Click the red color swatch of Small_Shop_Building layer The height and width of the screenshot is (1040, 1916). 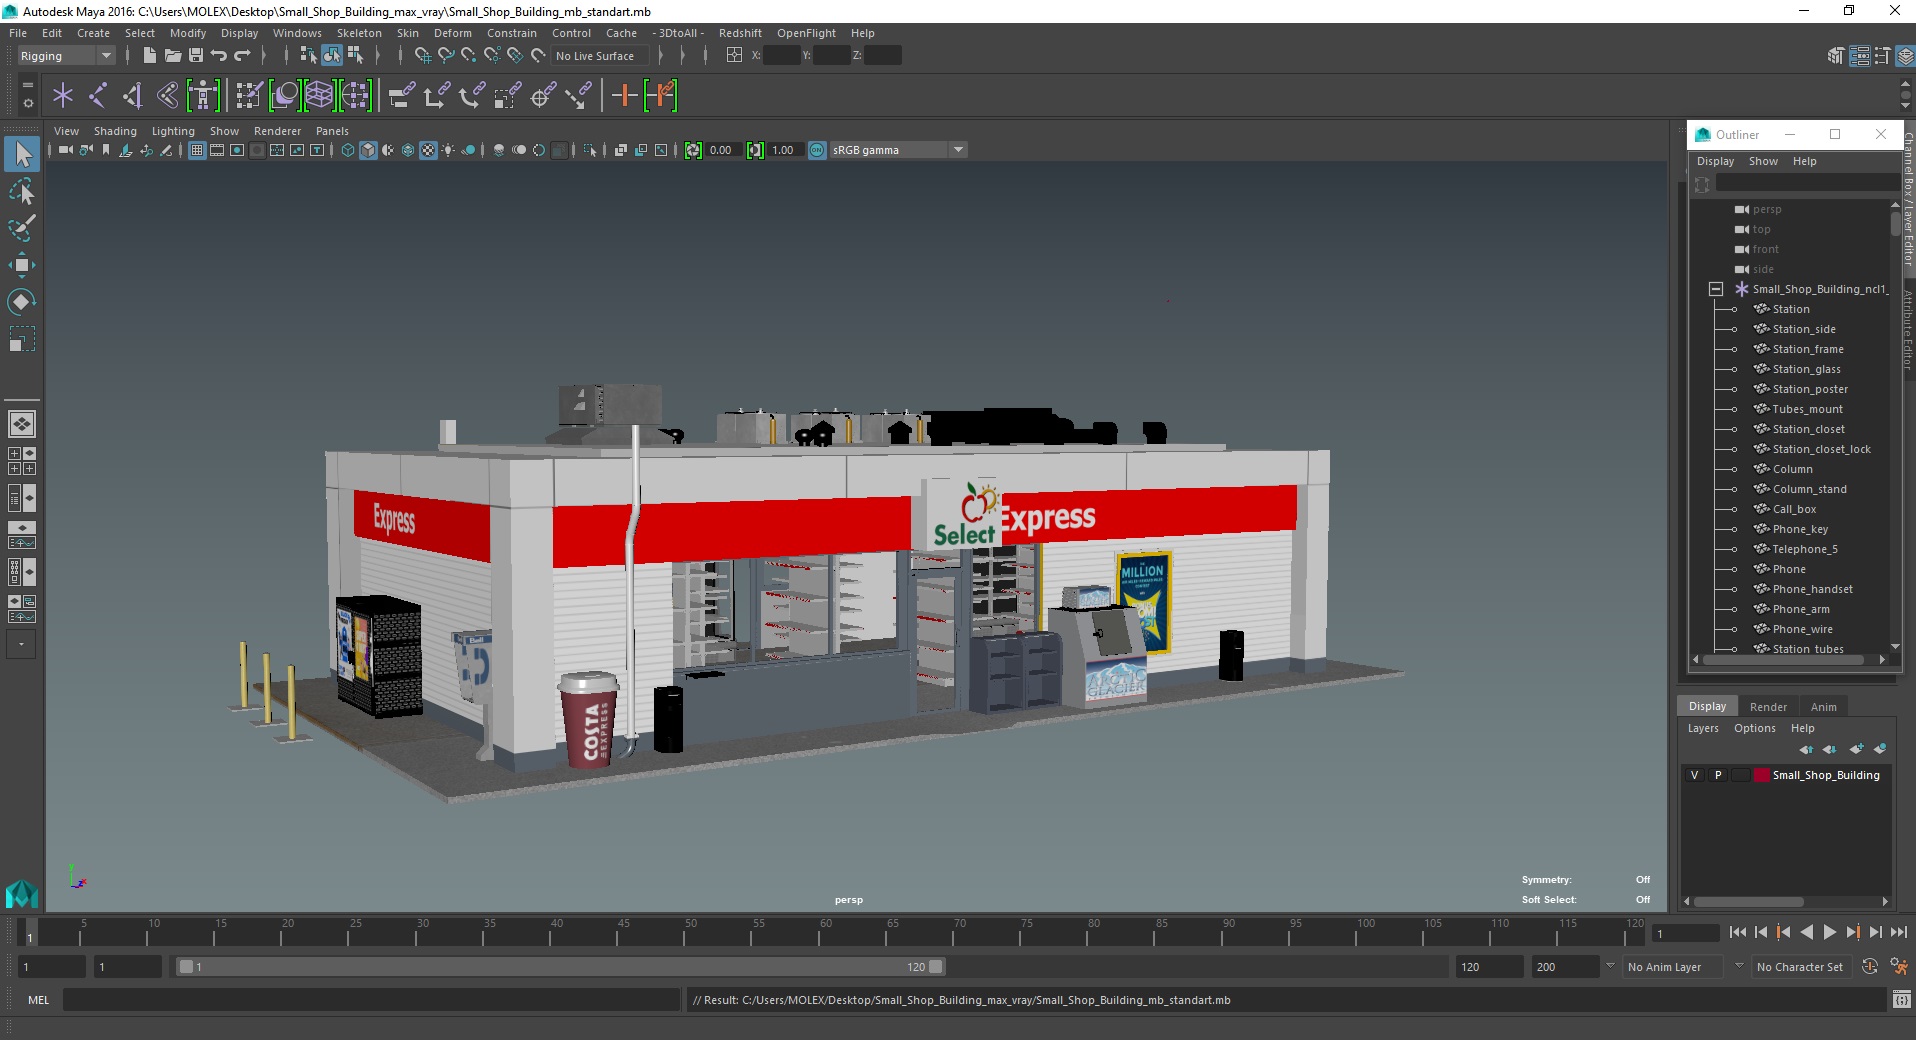click(x=1762, y=775)
